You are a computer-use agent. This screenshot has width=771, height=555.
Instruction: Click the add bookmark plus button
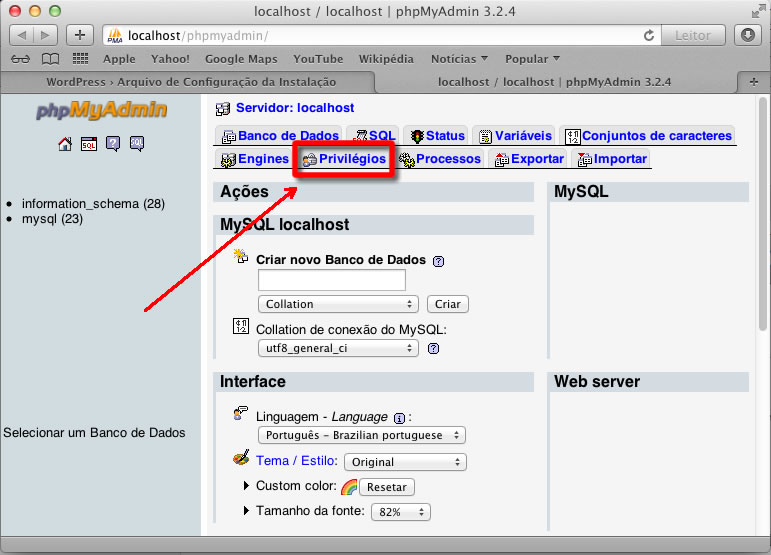pyautogui.click(x=80, y=35)
